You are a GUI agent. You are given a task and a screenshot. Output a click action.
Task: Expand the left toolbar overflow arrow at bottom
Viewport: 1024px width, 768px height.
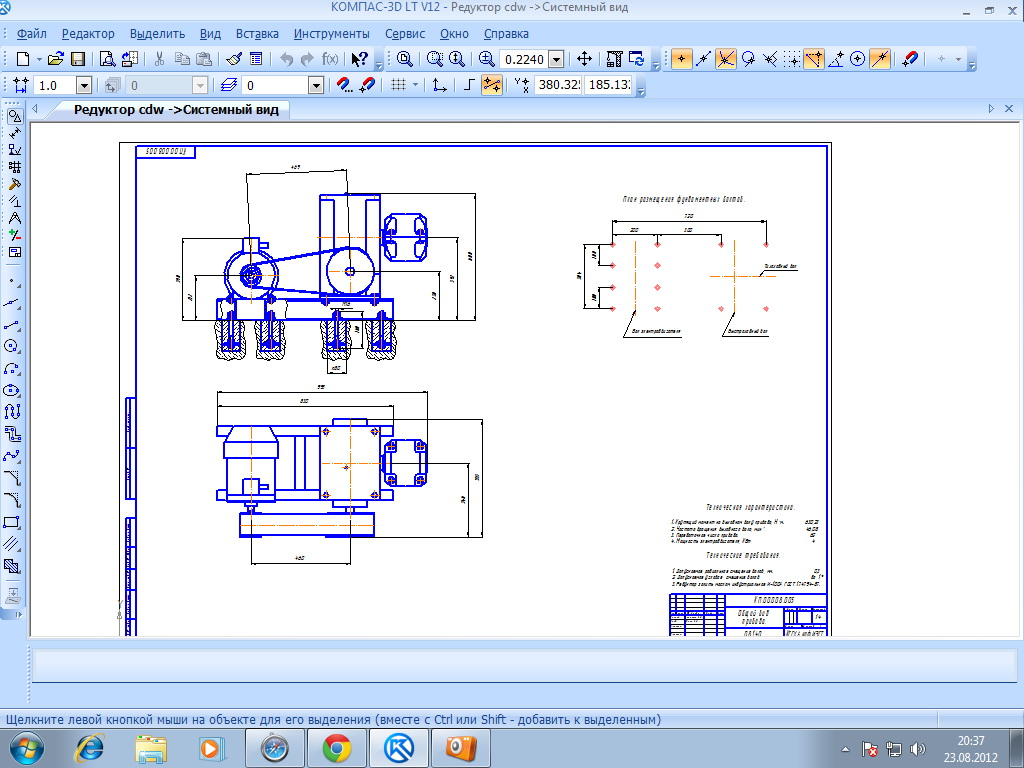[x=18, y=614]
